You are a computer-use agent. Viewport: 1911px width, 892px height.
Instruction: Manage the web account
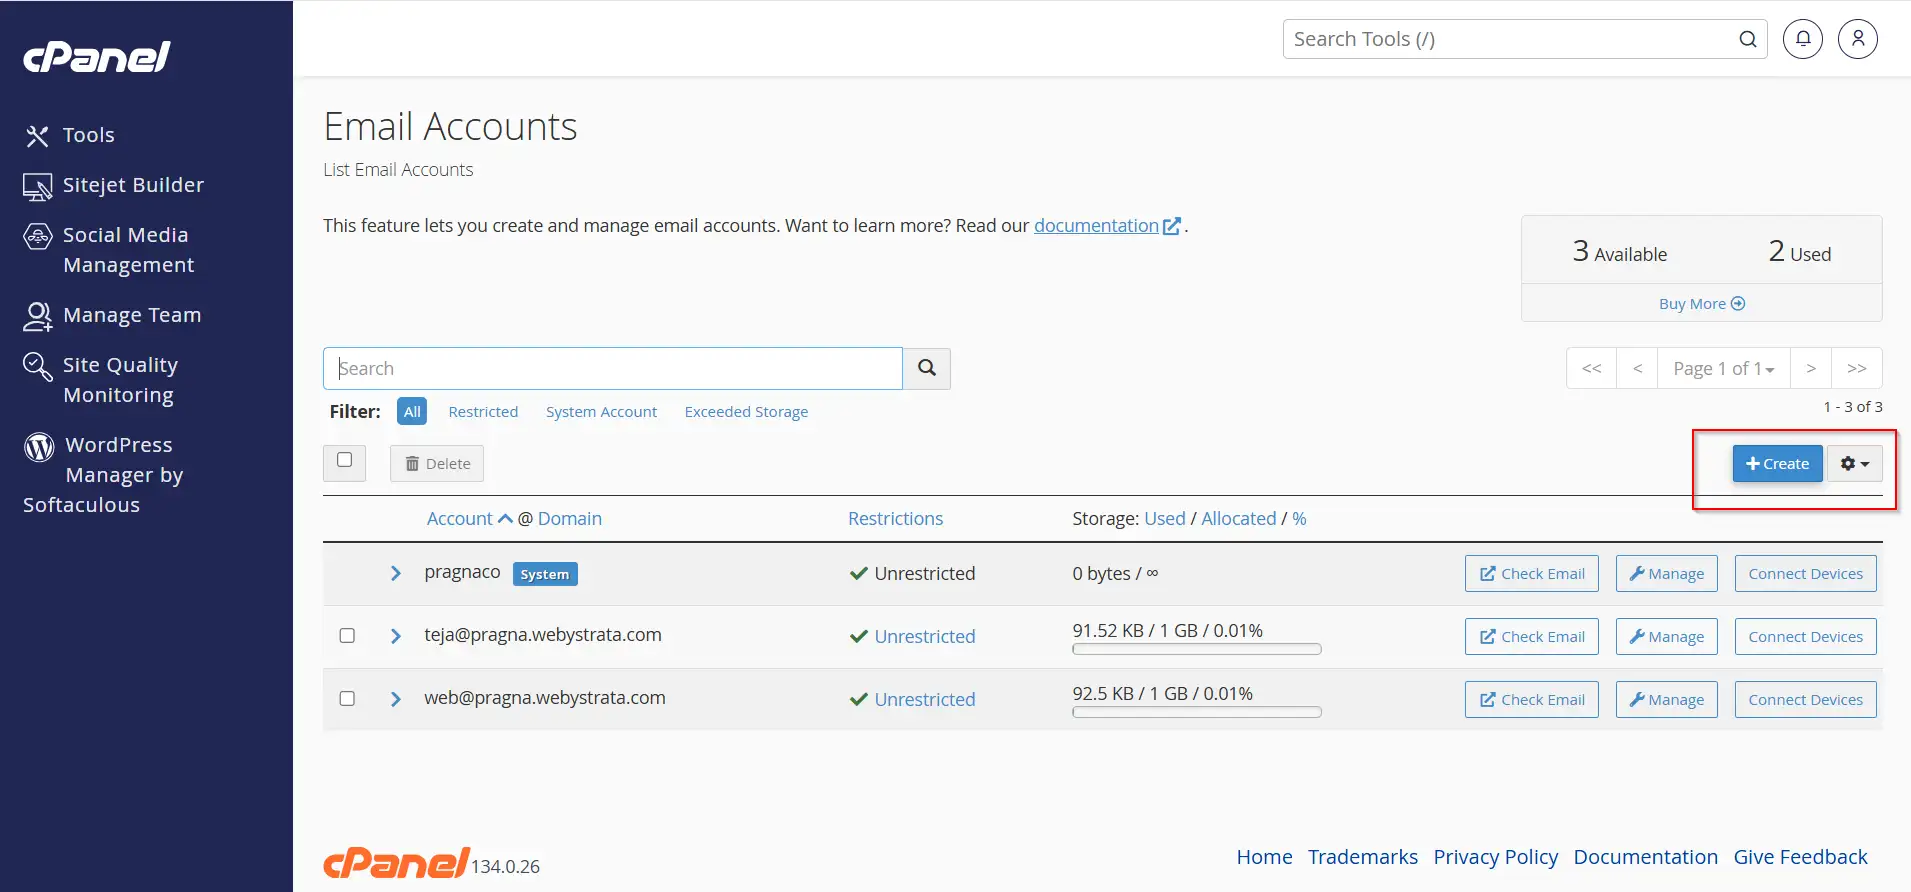click(1667, 700)
